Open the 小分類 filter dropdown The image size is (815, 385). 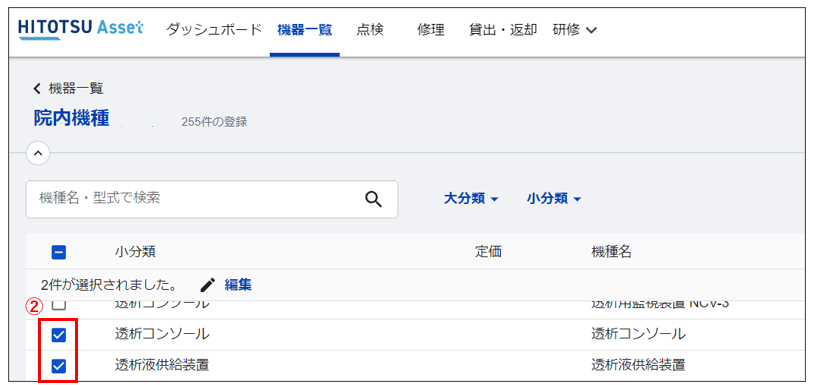(x=554, y=198)
